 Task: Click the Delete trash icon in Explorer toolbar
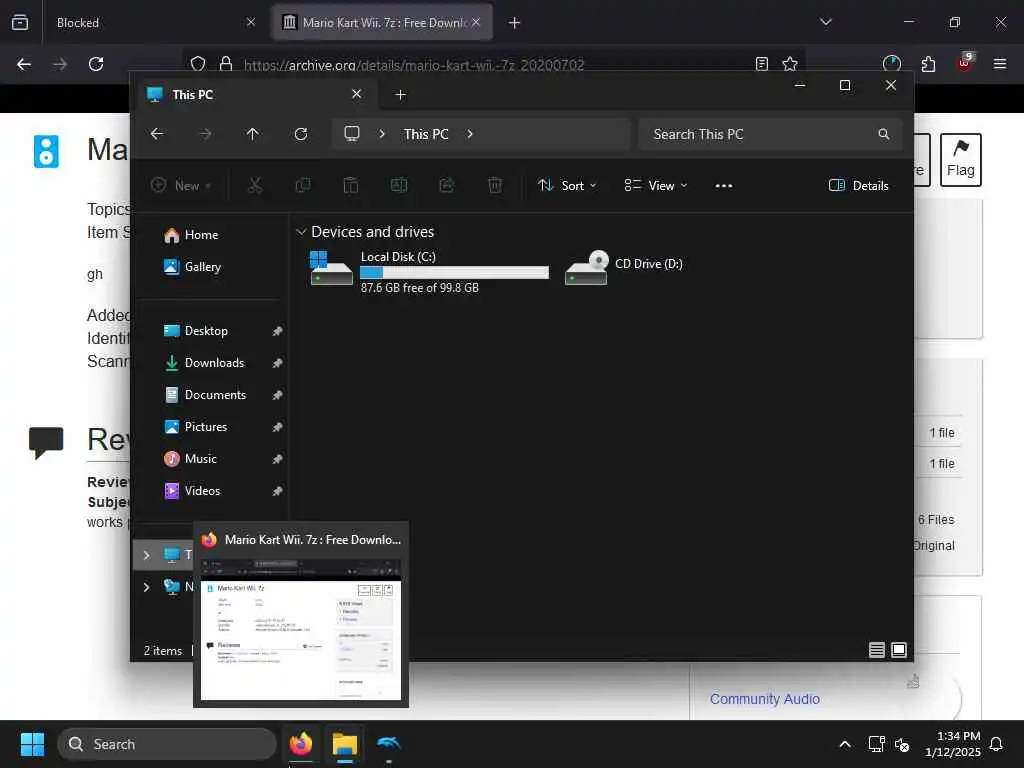pyautogui.click(x=495, y=185)
